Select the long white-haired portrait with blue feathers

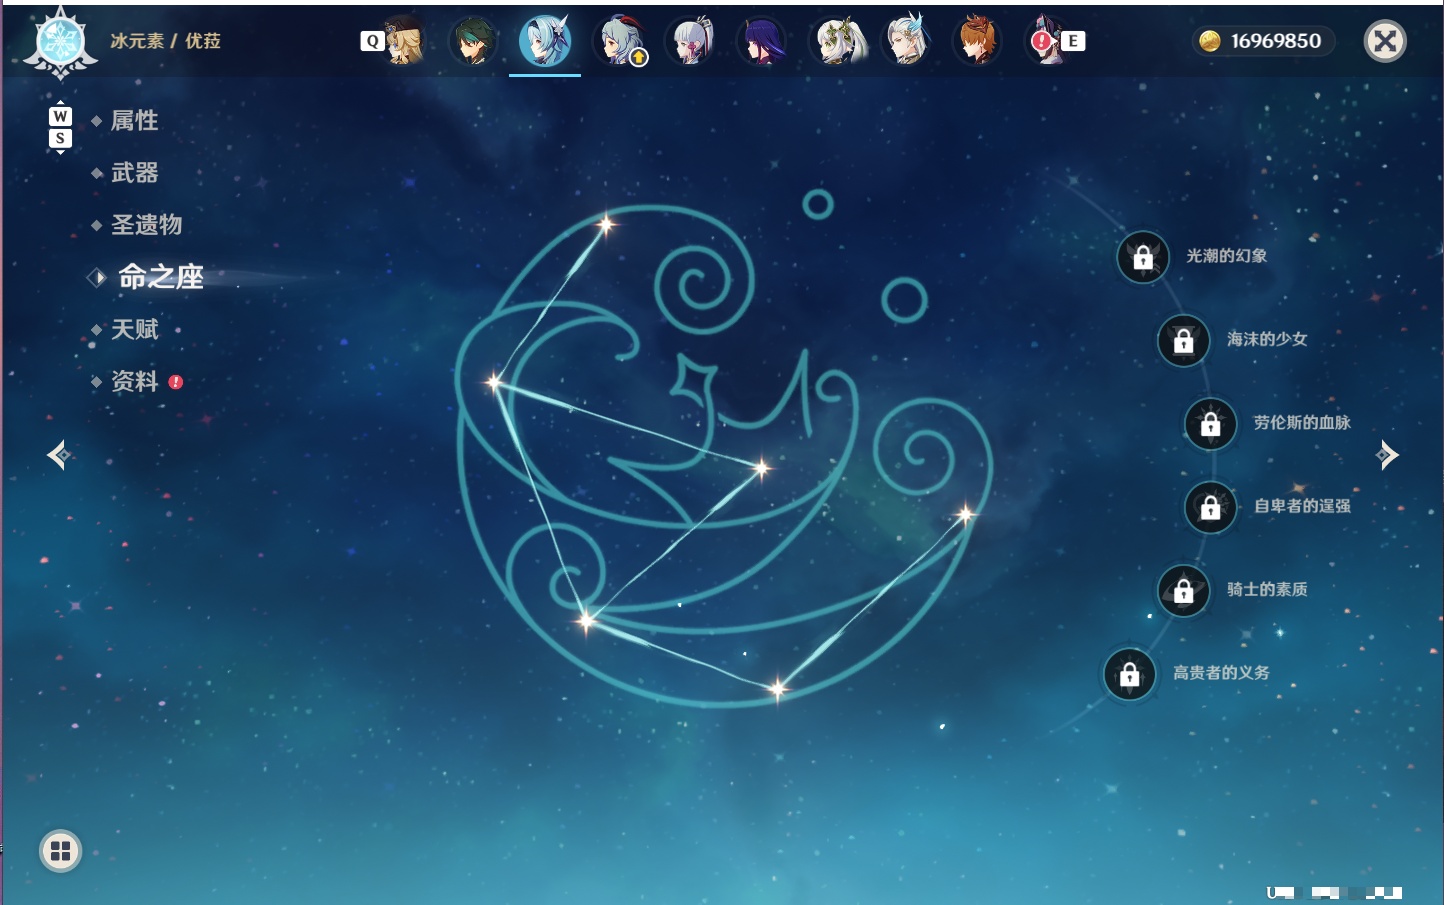[906, 41]
